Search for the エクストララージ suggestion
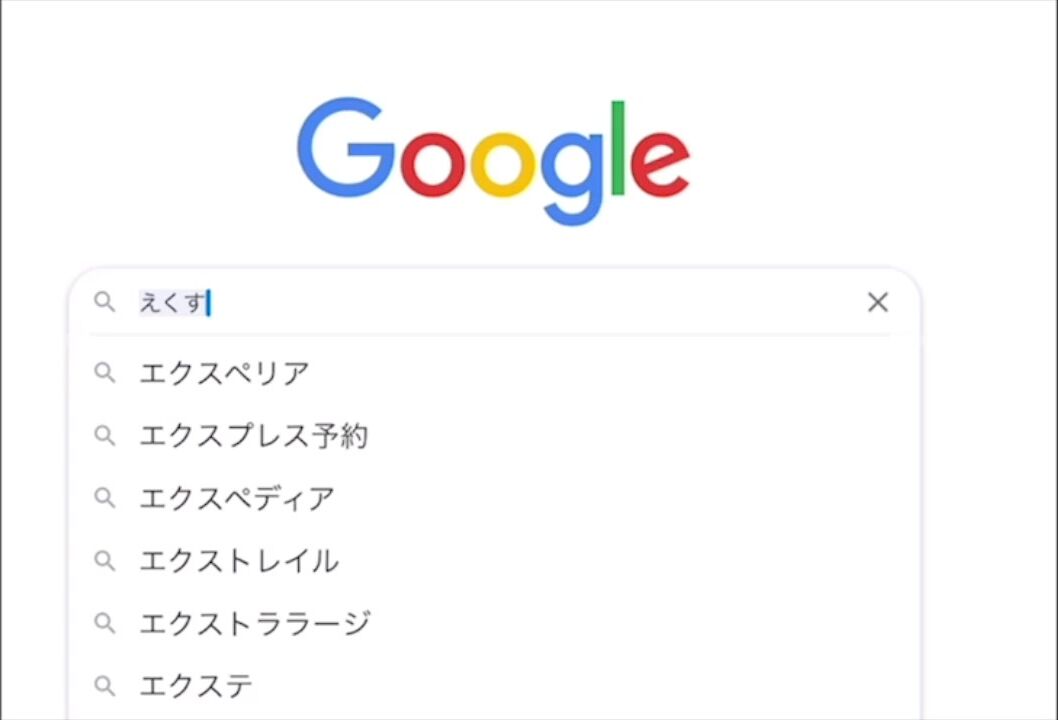 pyautogui.click(x=255, y=623)
